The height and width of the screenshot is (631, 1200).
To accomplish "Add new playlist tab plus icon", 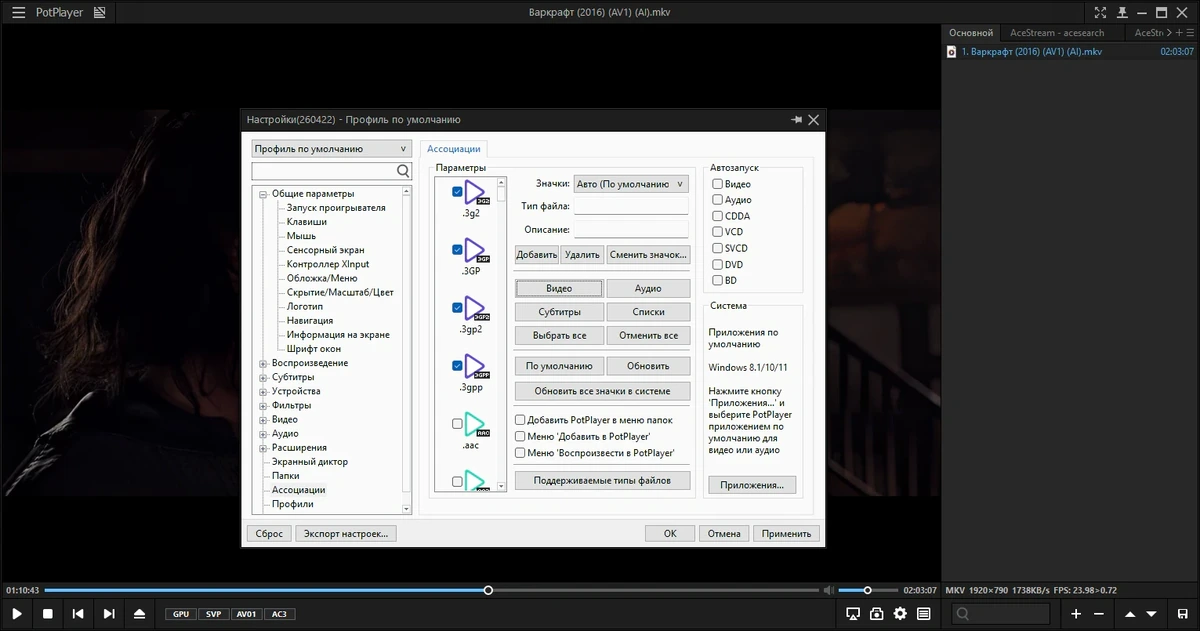I will [x=1179, y=33].
